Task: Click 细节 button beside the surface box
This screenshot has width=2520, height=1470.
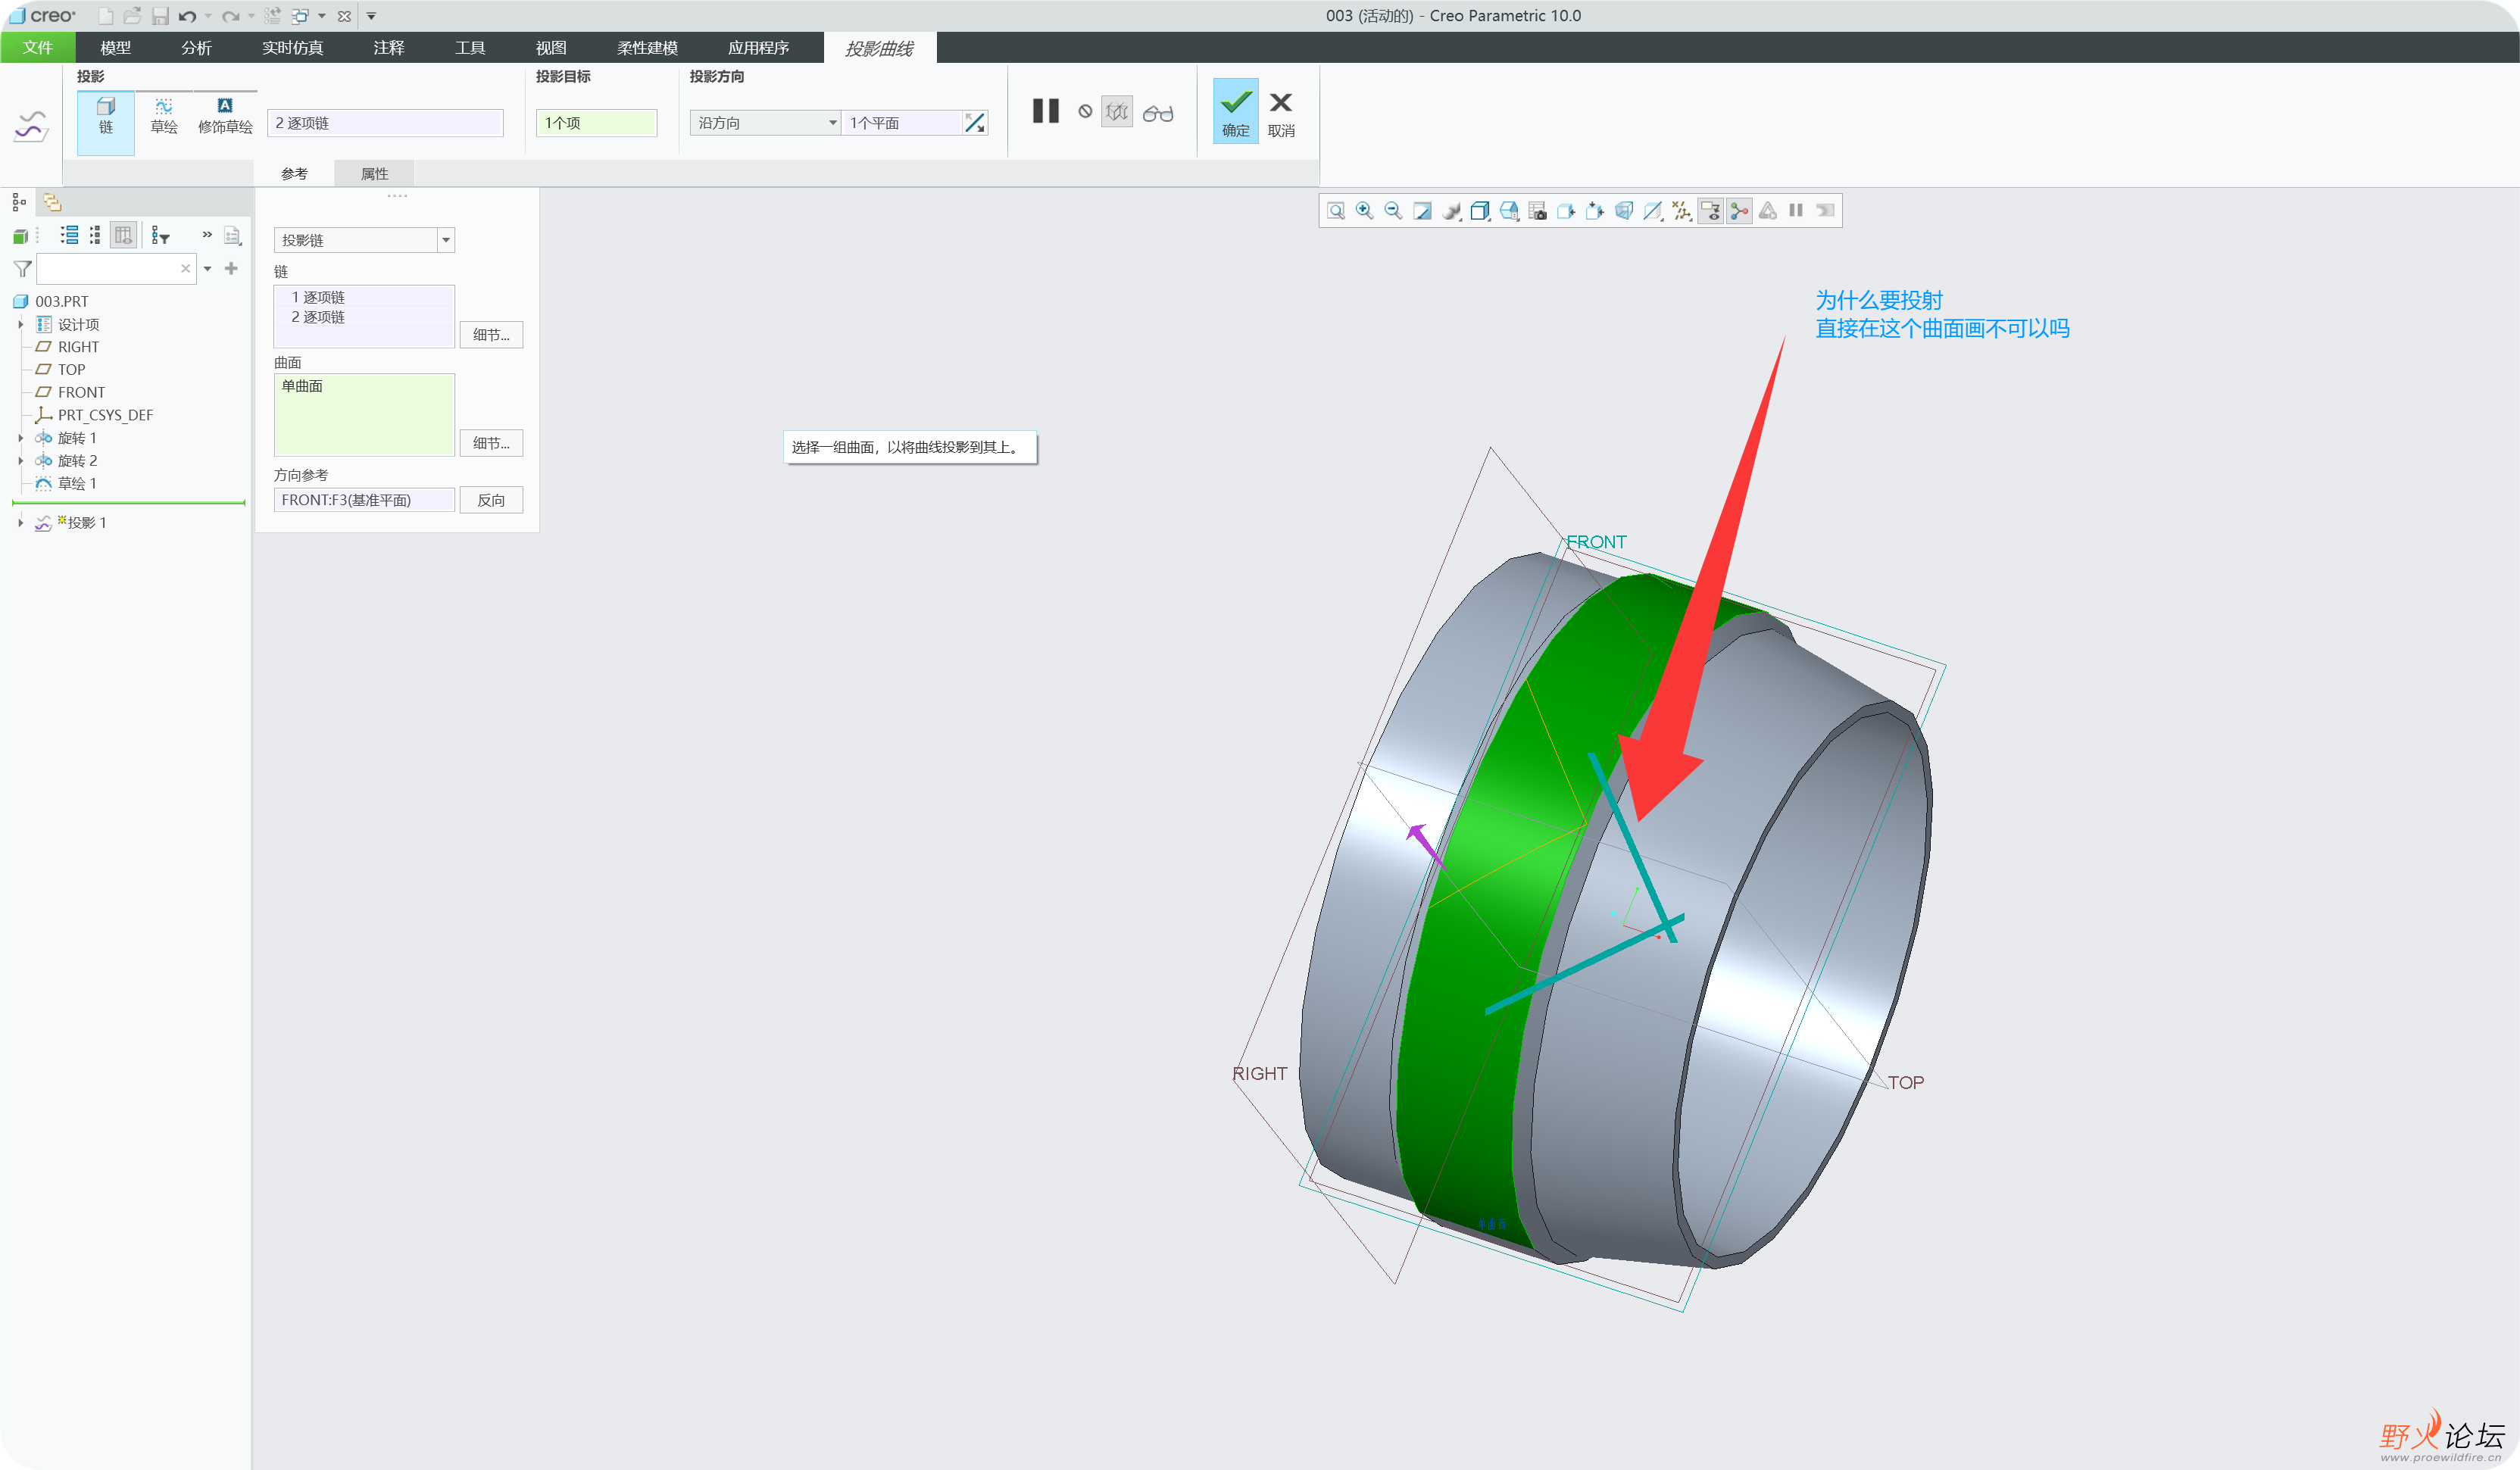Action: click(491, 443)
